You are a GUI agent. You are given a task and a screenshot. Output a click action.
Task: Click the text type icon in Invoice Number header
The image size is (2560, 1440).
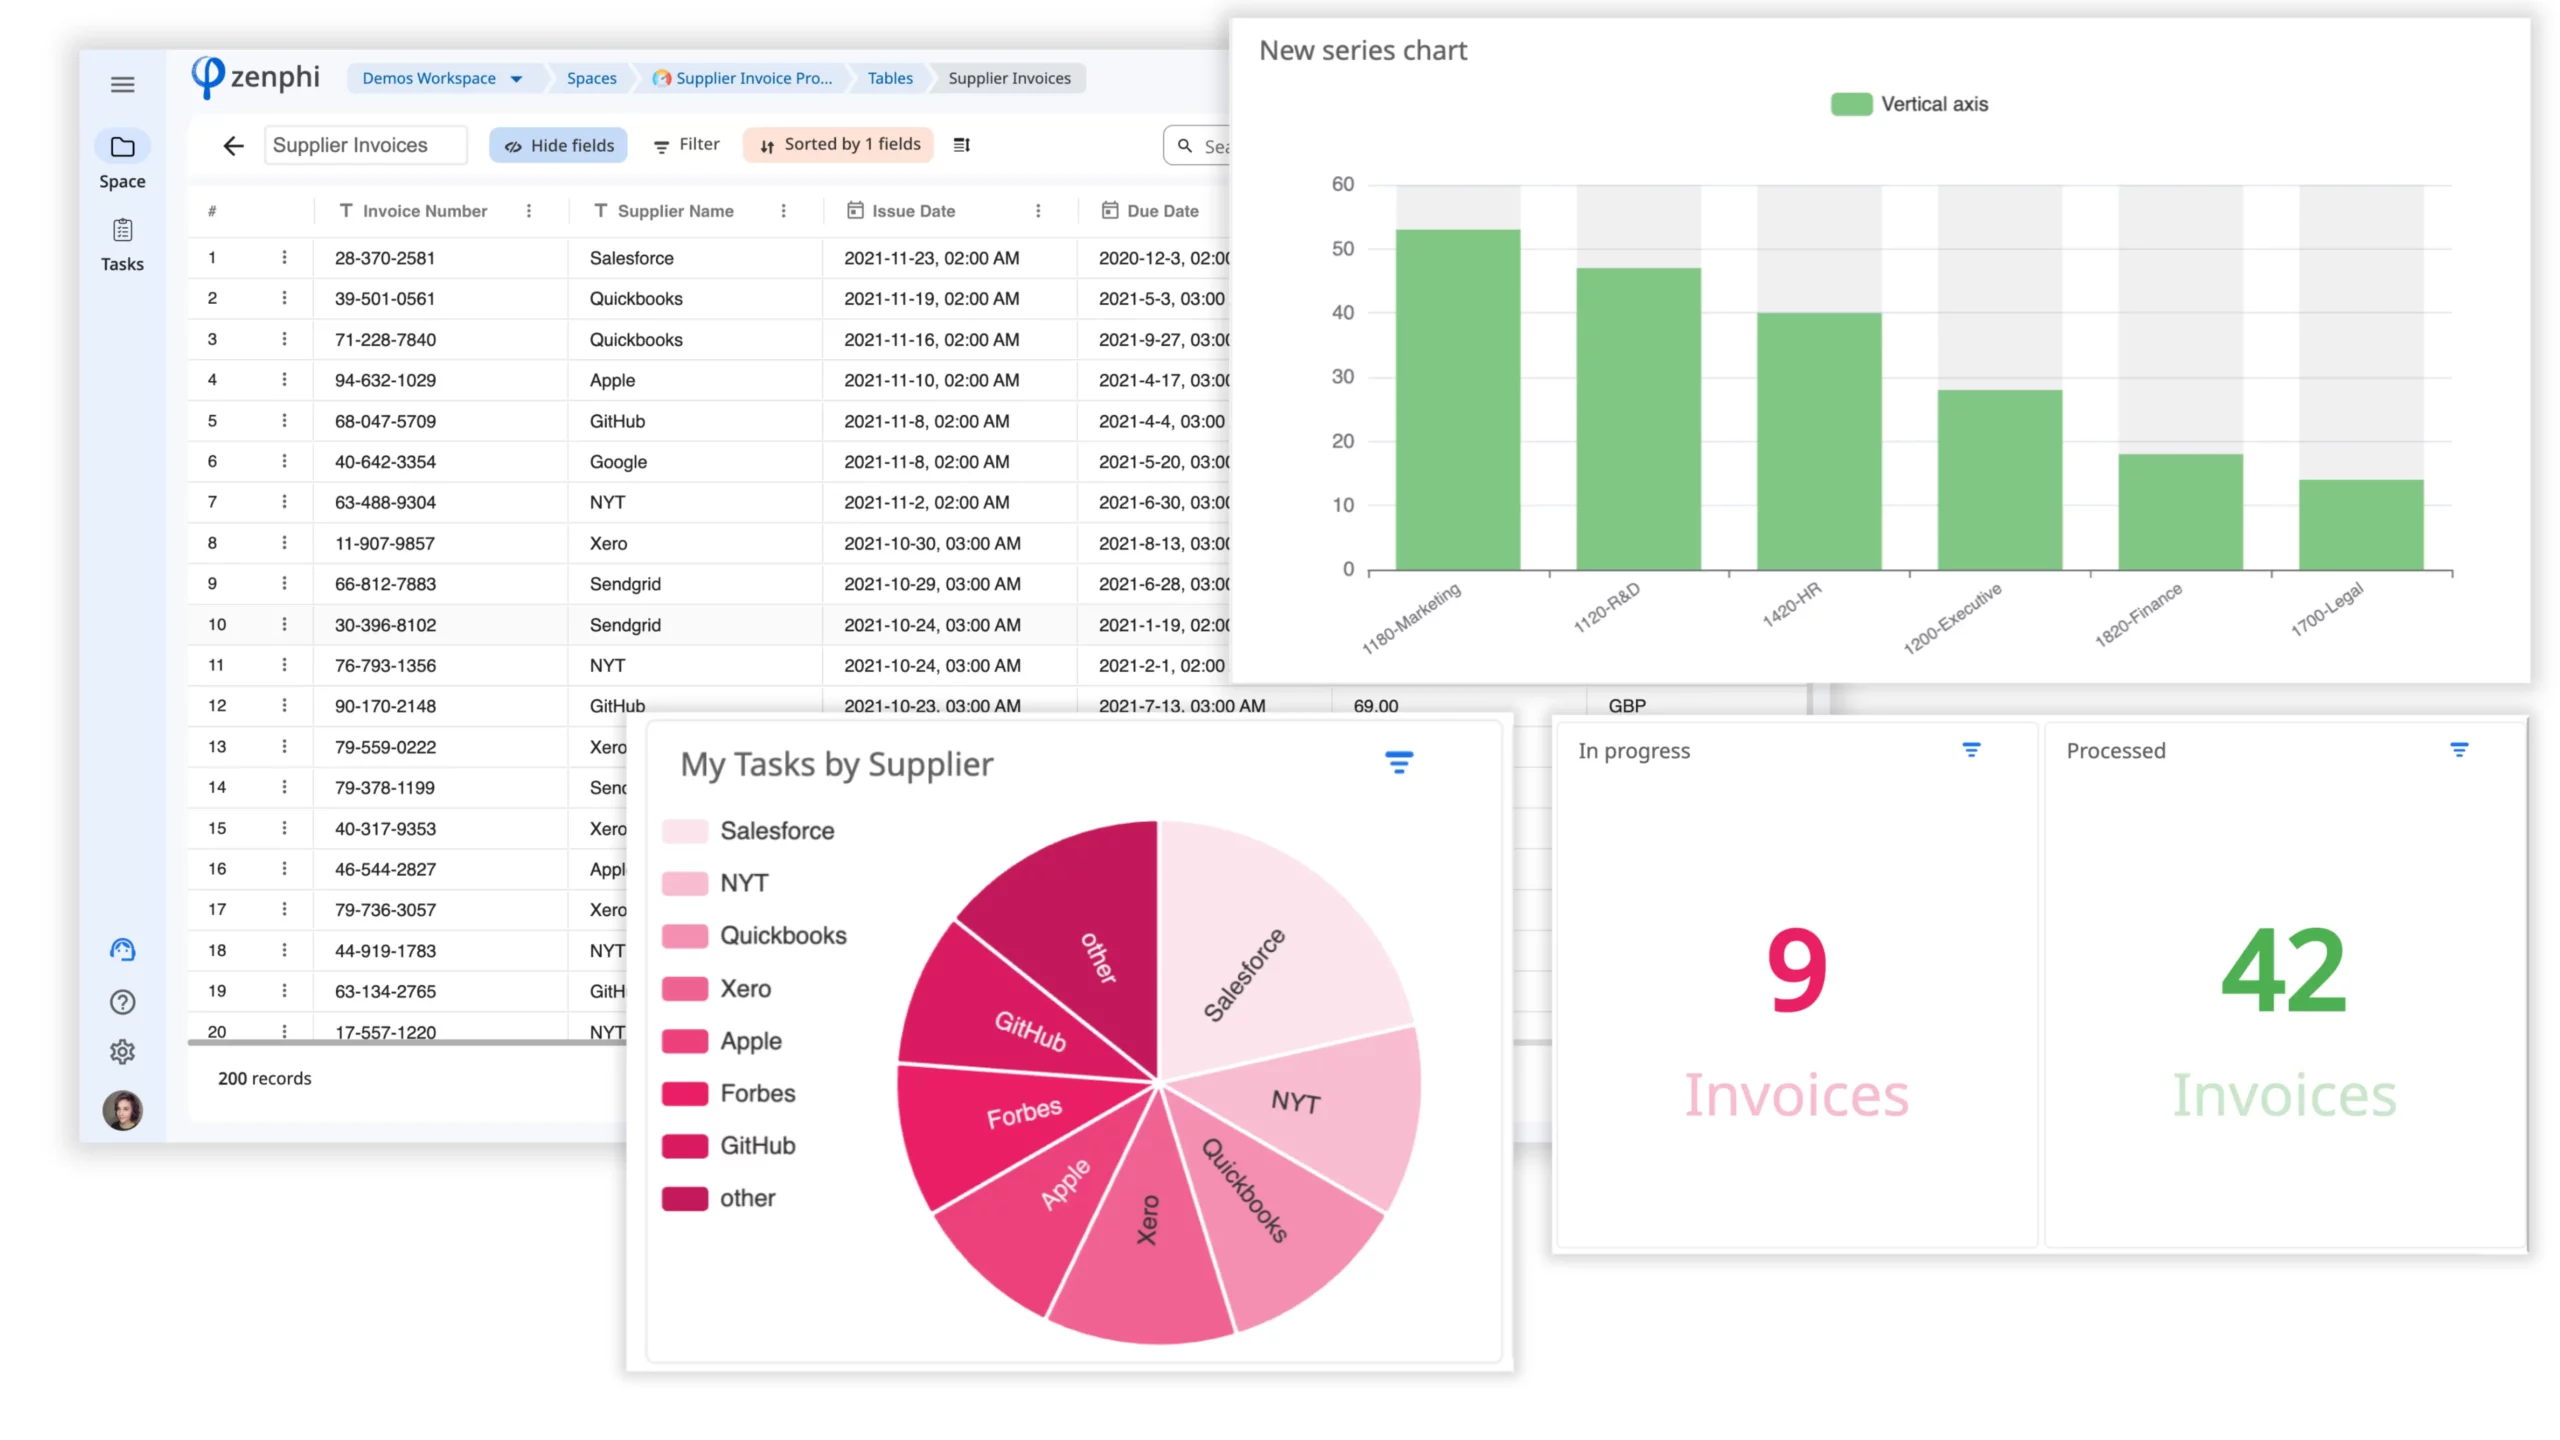345,210
